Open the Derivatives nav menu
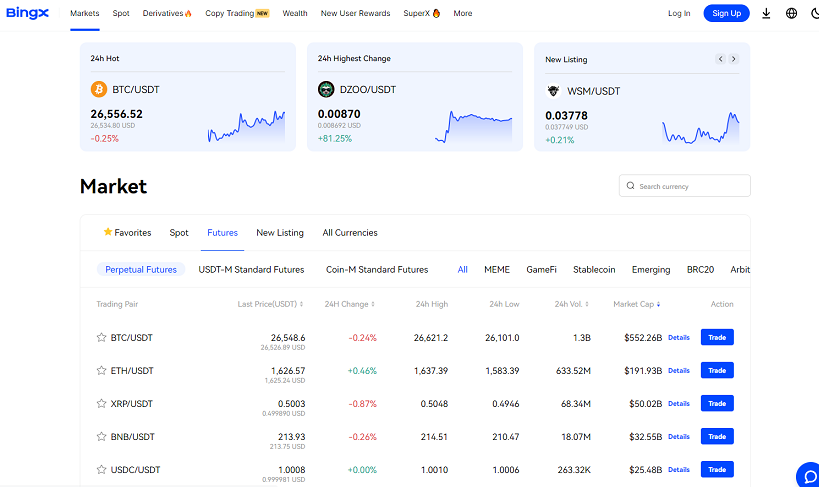 point(167,13)
